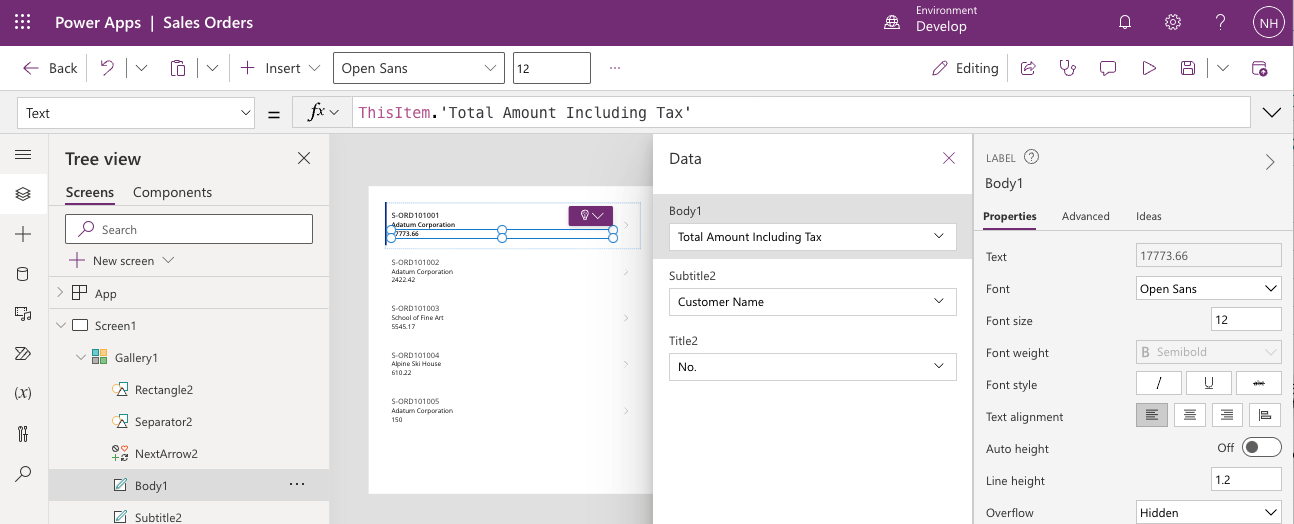Click the Save disk icon
The height and width of the screenshot is (524, 1294).
click(x=1188, y=68)
